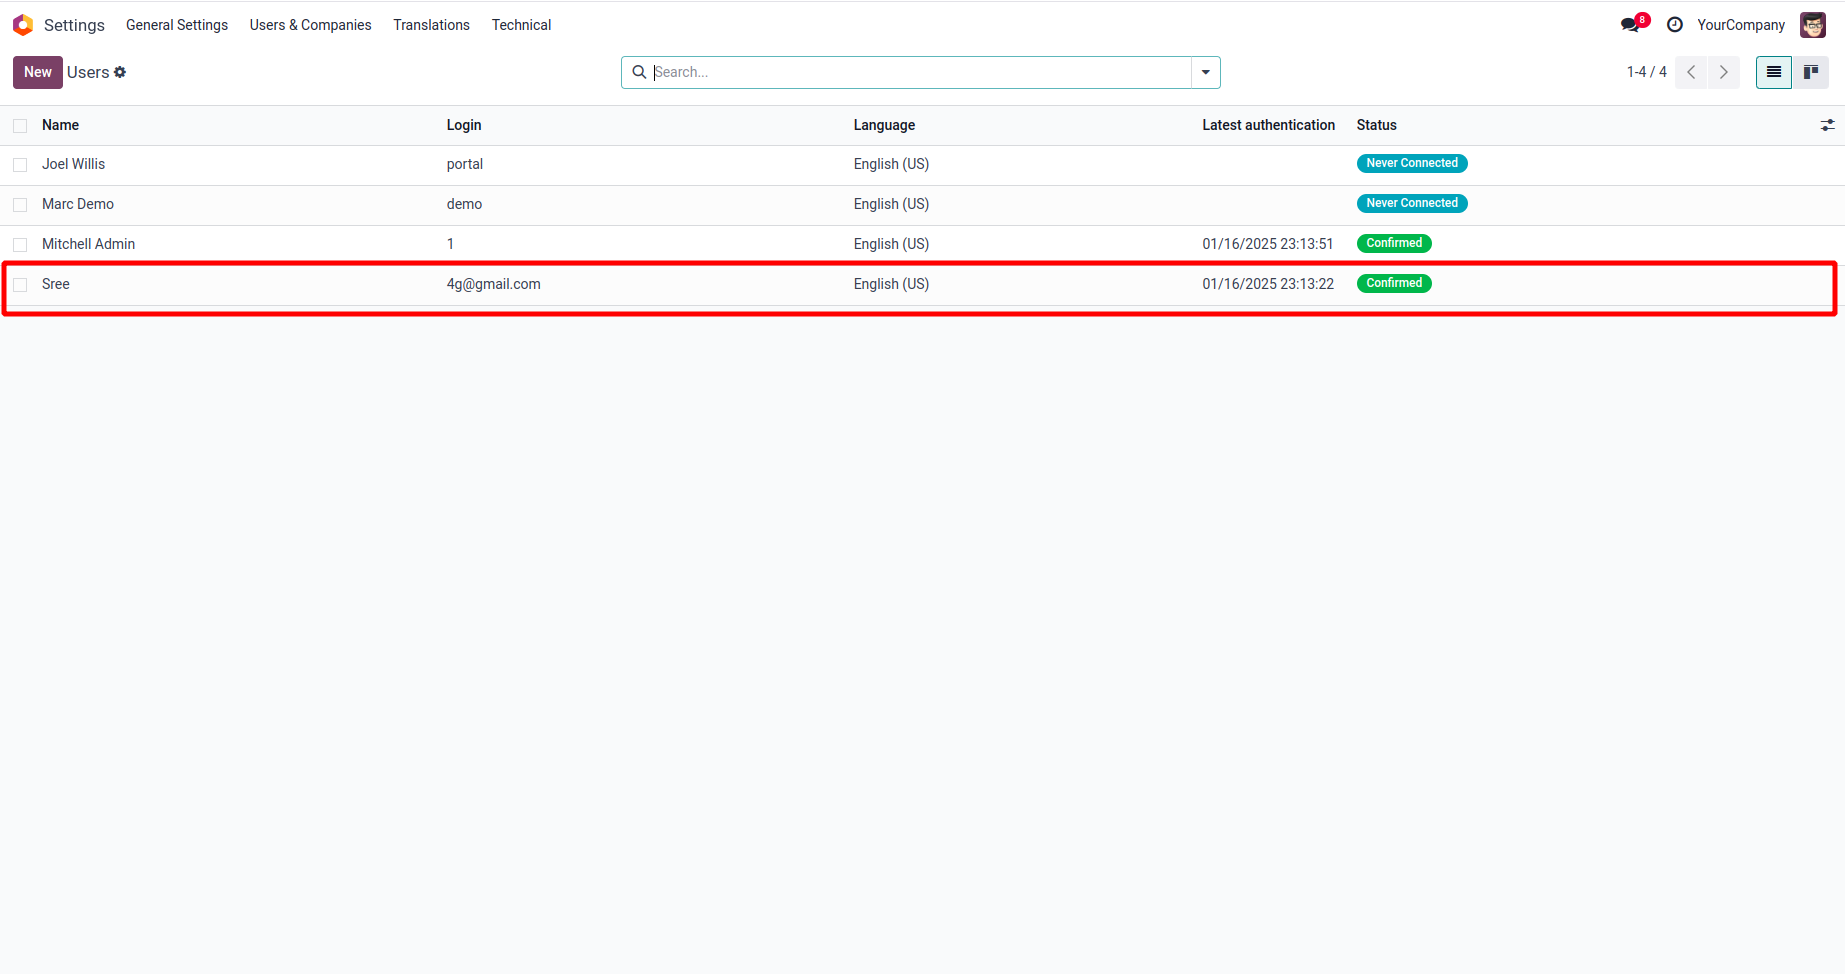Viewport: 1845px width, 974px height.
Task: Click the Users breadcrumb title
Action: click(x=88, y=72)
